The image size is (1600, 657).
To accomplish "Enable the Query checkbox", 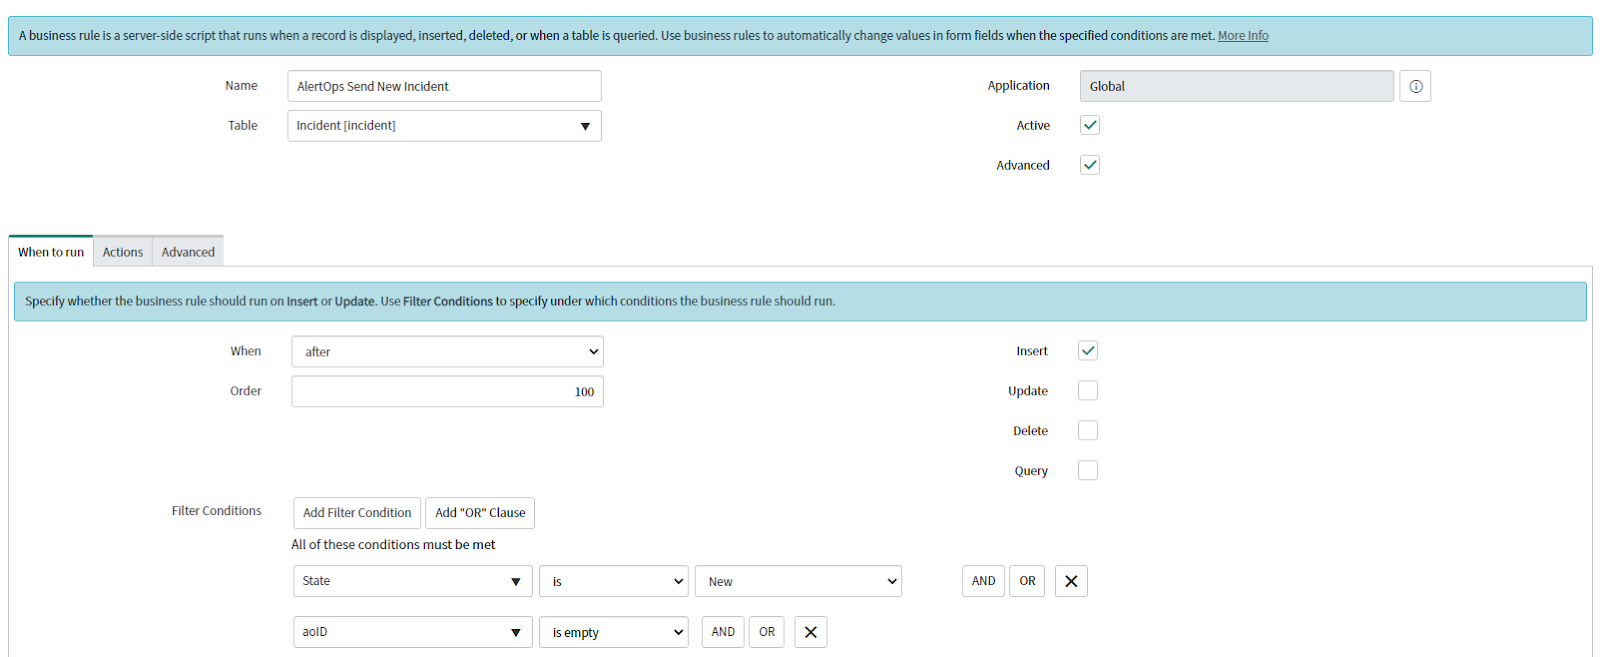I will coord(1088,471).
